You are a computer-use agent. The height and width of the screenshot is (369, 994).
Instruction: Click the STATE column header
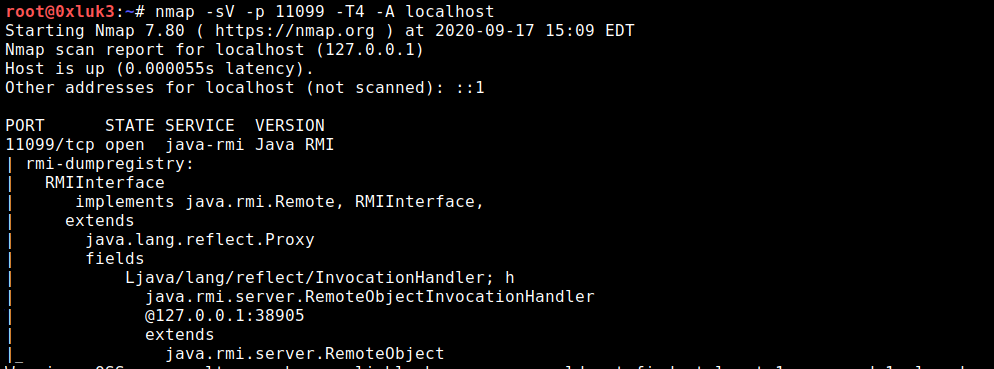pyautogui.click(x=130, y=126)
